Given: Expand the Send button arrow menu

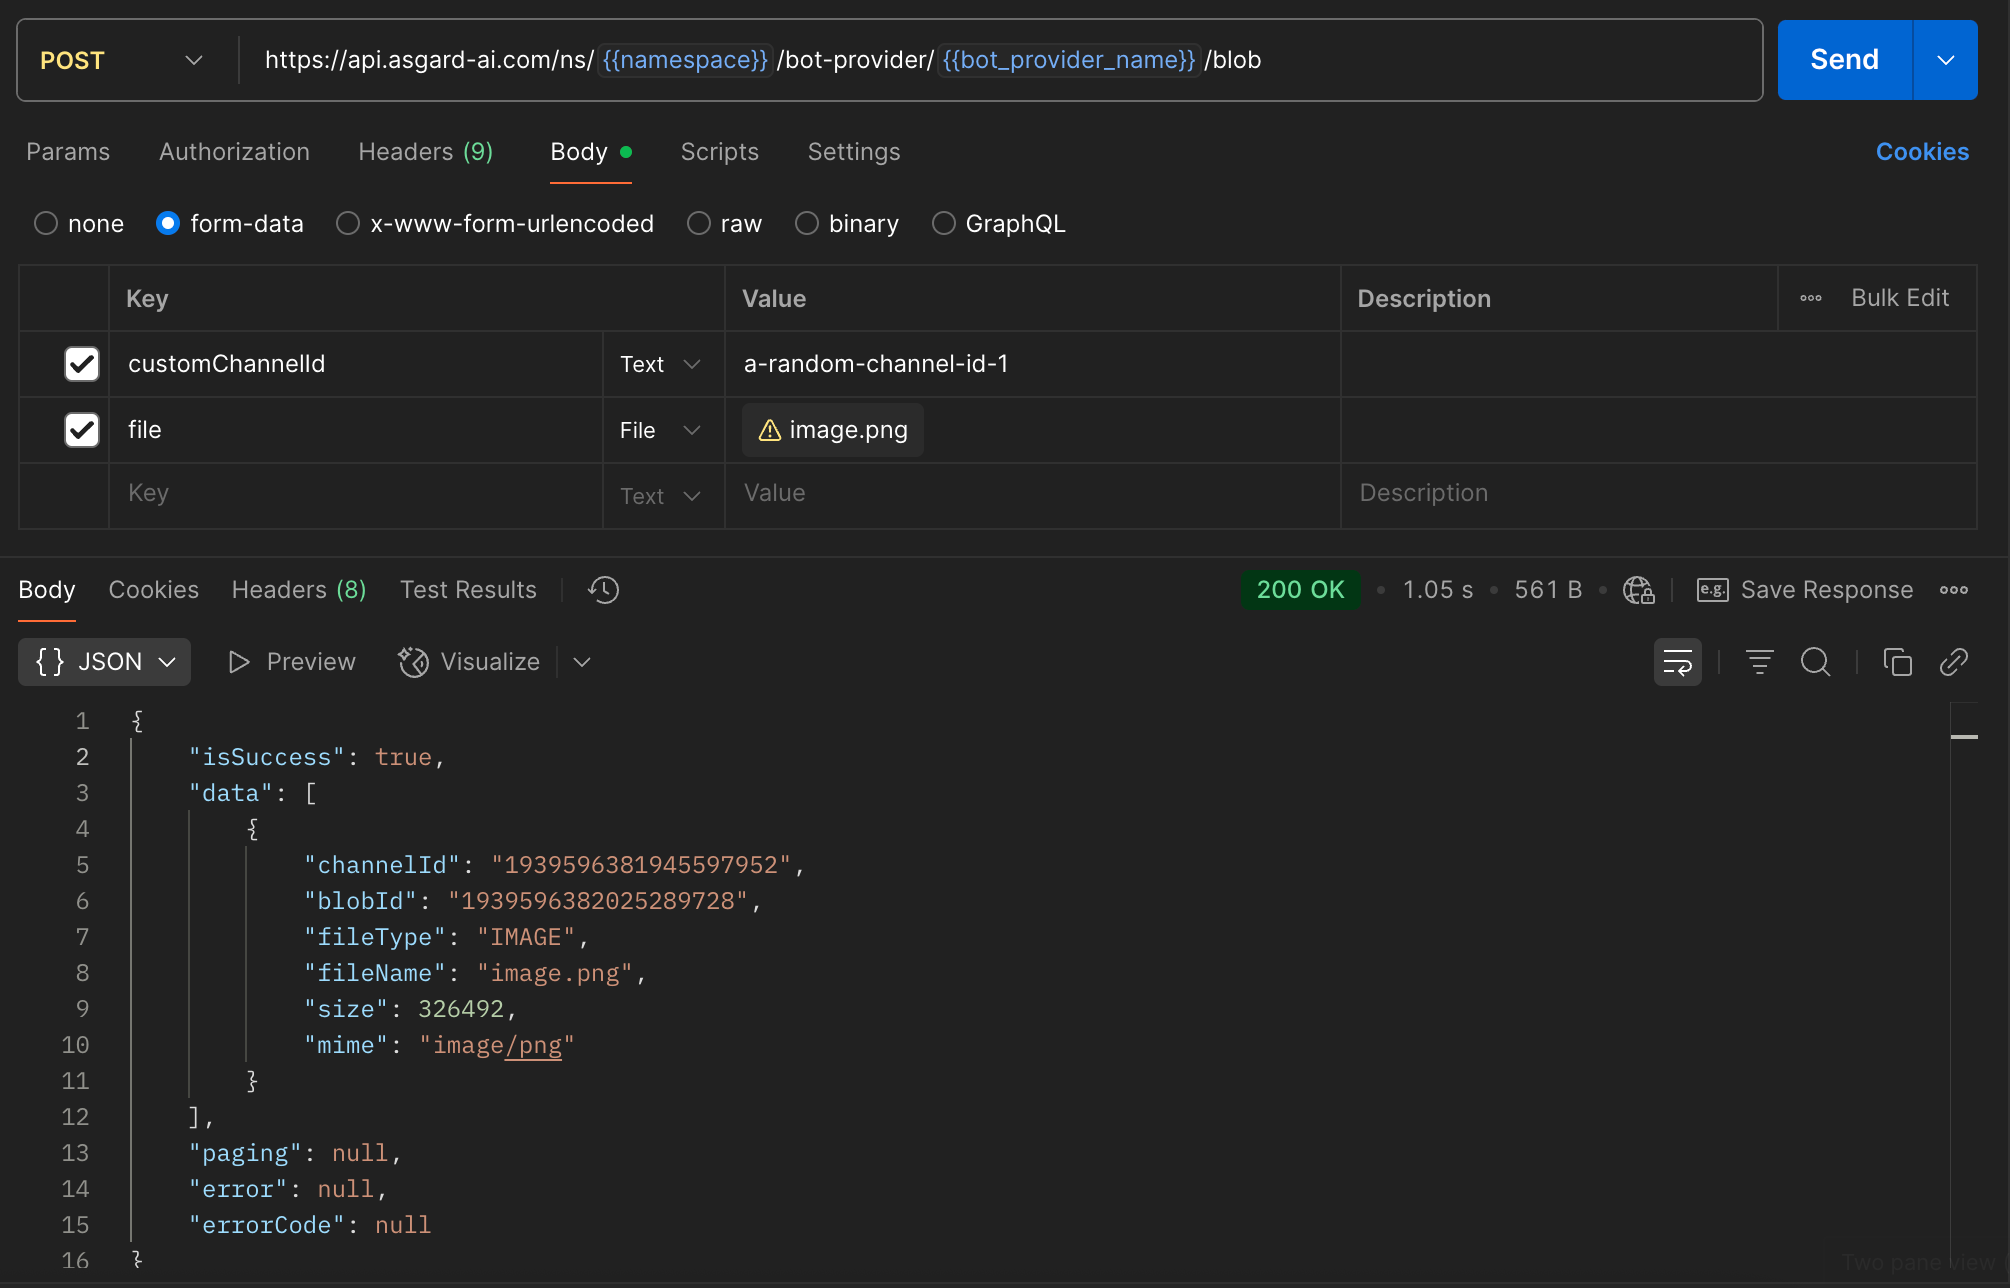Looking at the screenshot, I should click(1945, 60).
